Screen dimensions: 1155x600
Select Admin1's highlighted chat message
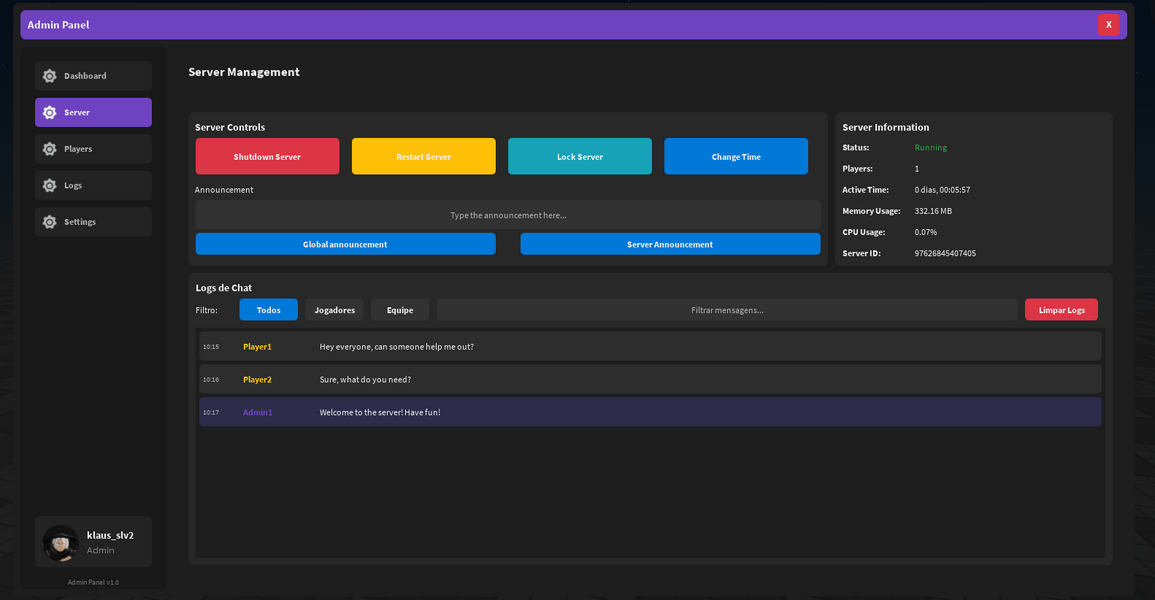click(650, 411)
